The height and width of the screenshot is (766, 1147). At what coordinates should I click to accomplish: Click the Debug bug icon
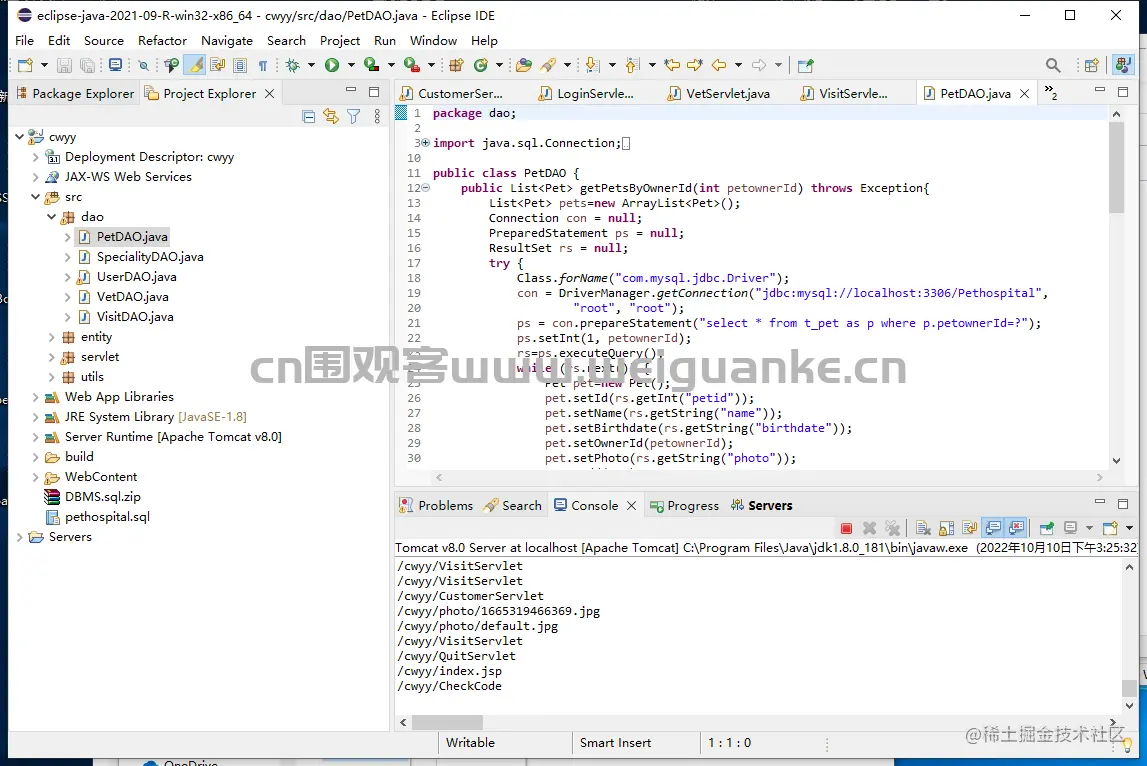[293, 66]
